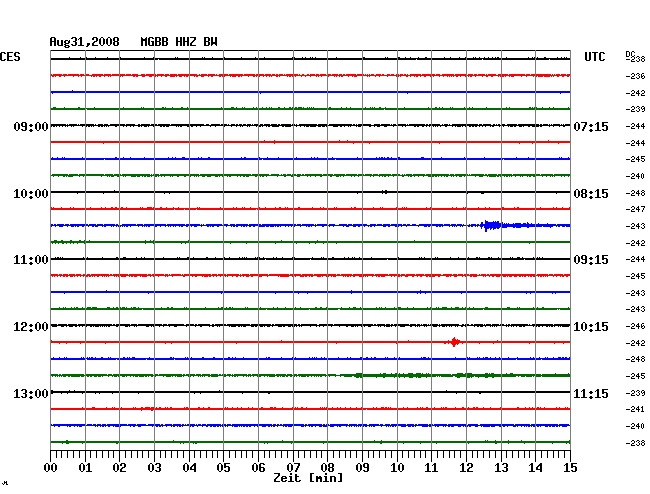Click the 12 minute axis label
Viewport: 650px width, 494px height.
[466, 468]
